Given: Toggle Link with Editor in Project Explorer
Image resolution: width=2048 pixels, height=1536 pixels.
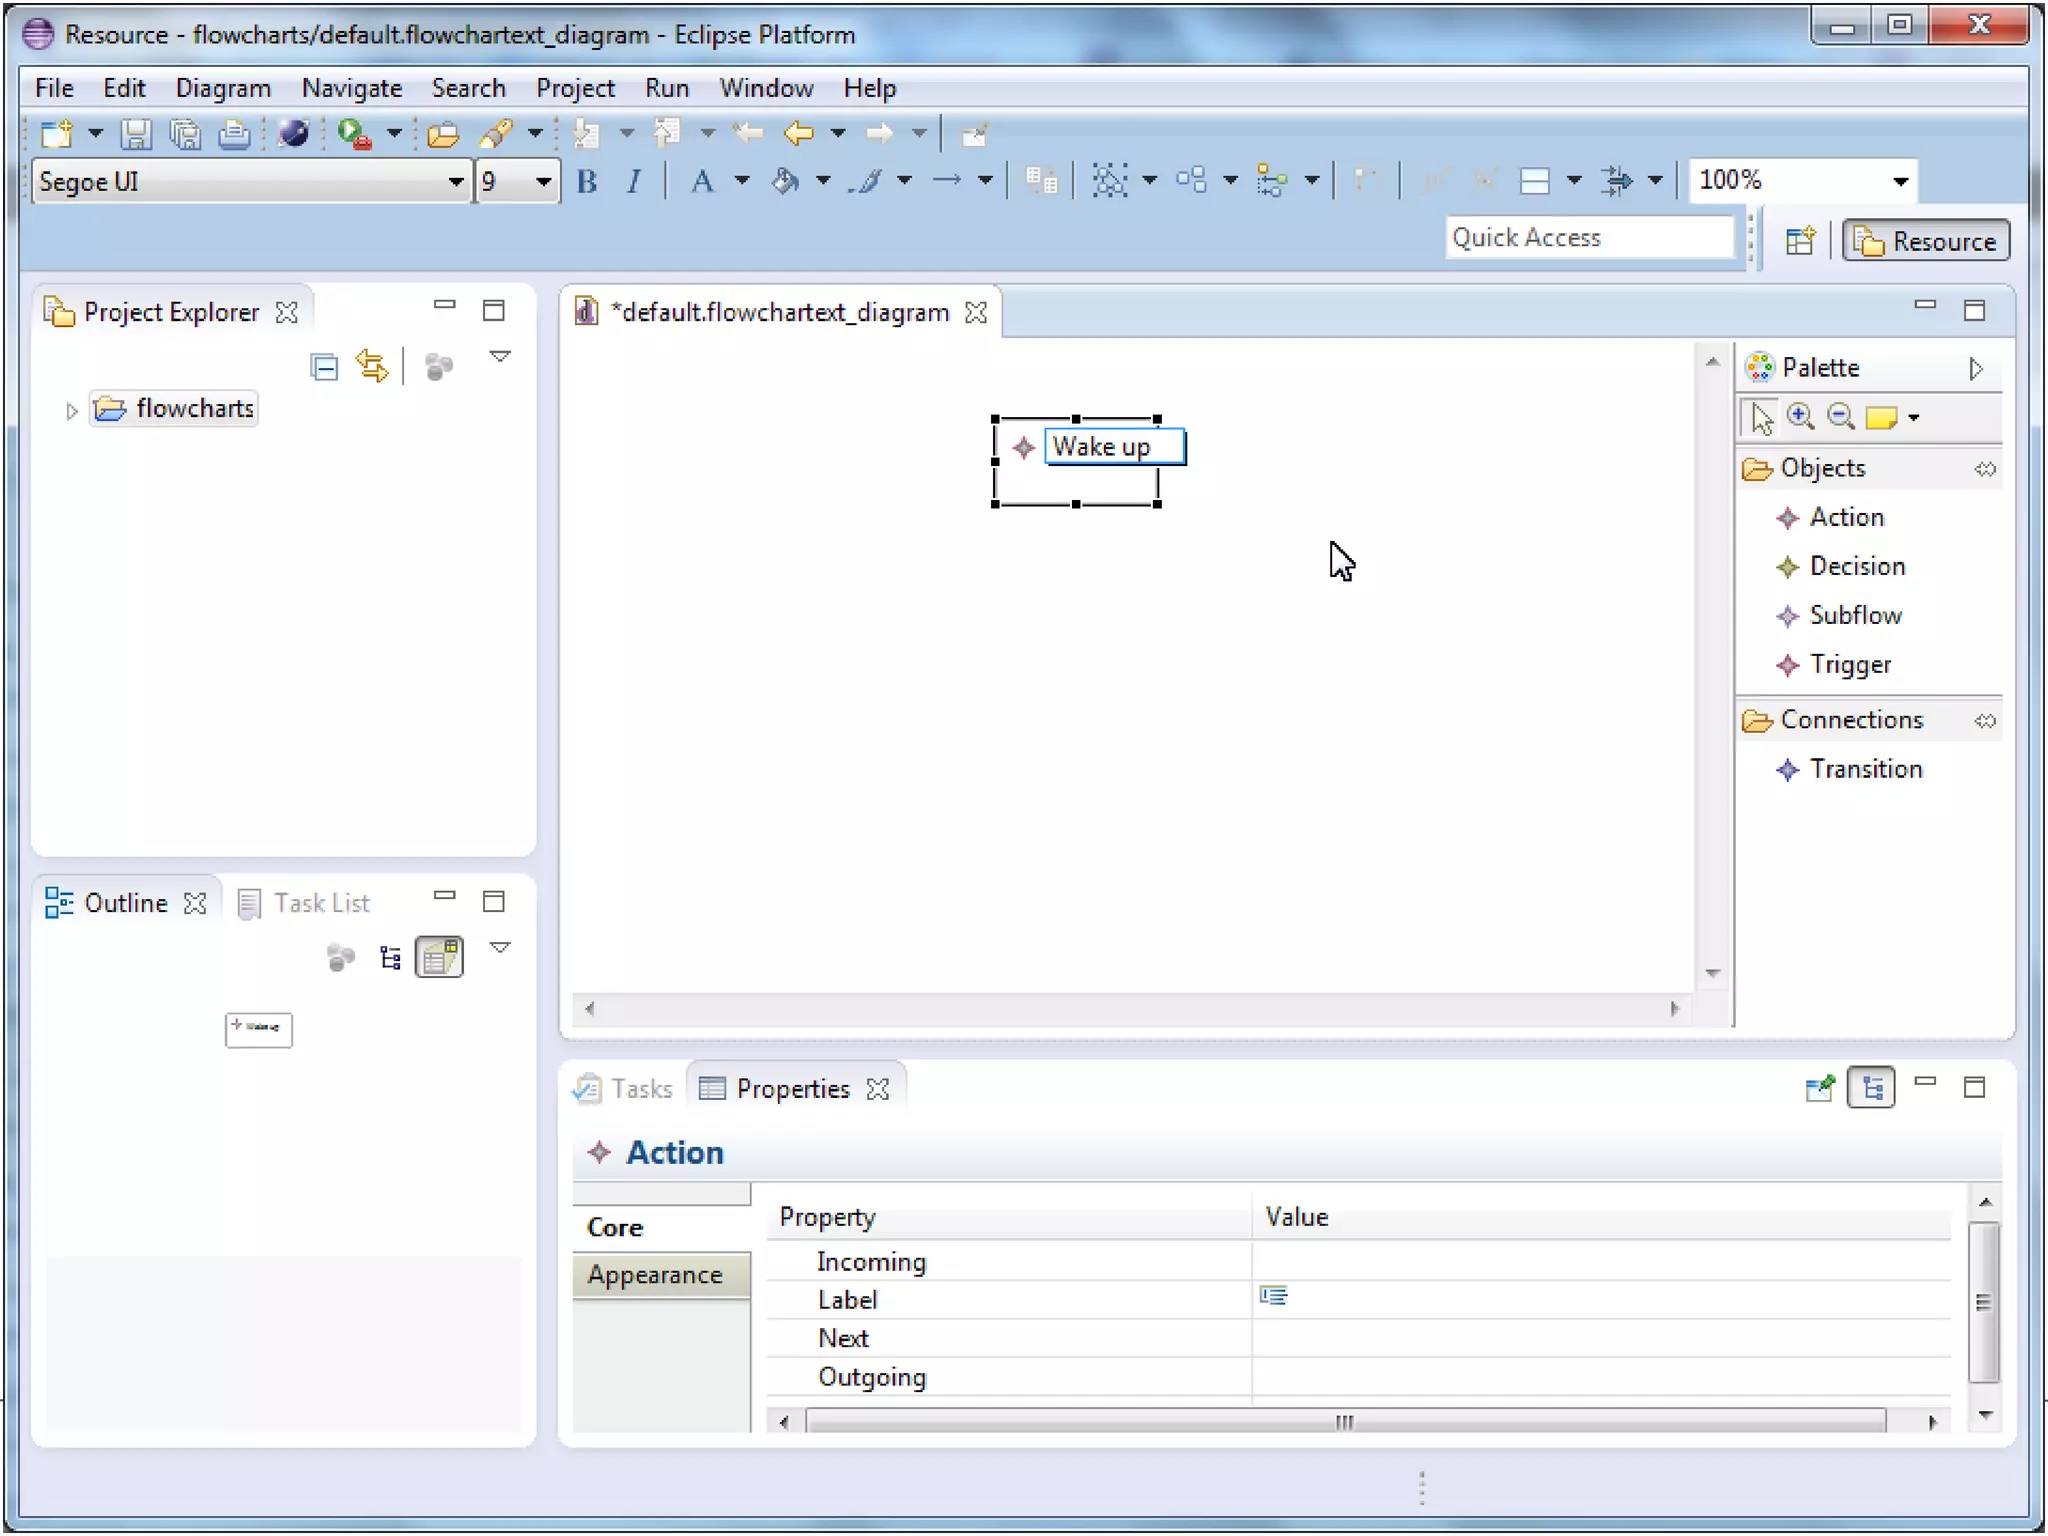Looking at the screenshot, I should (x=371, y=367).
